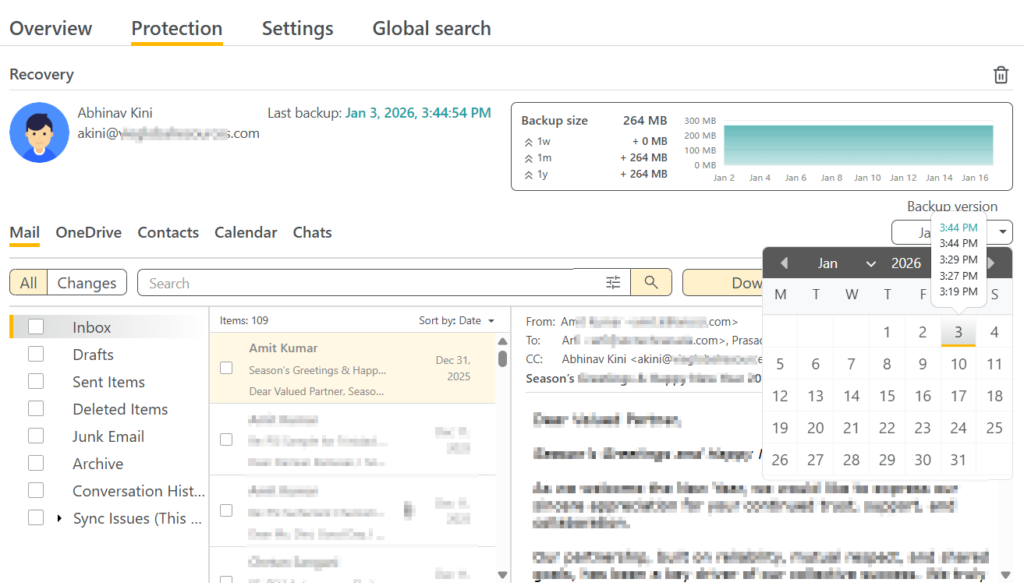
Task: Open search filter options icon
Action: pyautogui.click(x=613, y=283)
